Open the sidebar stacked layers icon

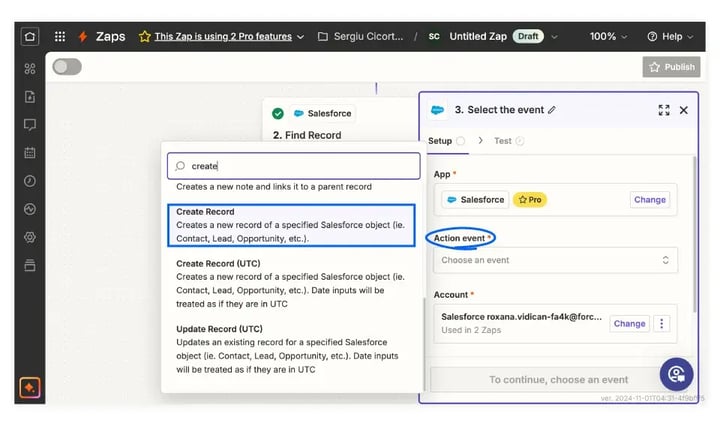coord(30,265)
